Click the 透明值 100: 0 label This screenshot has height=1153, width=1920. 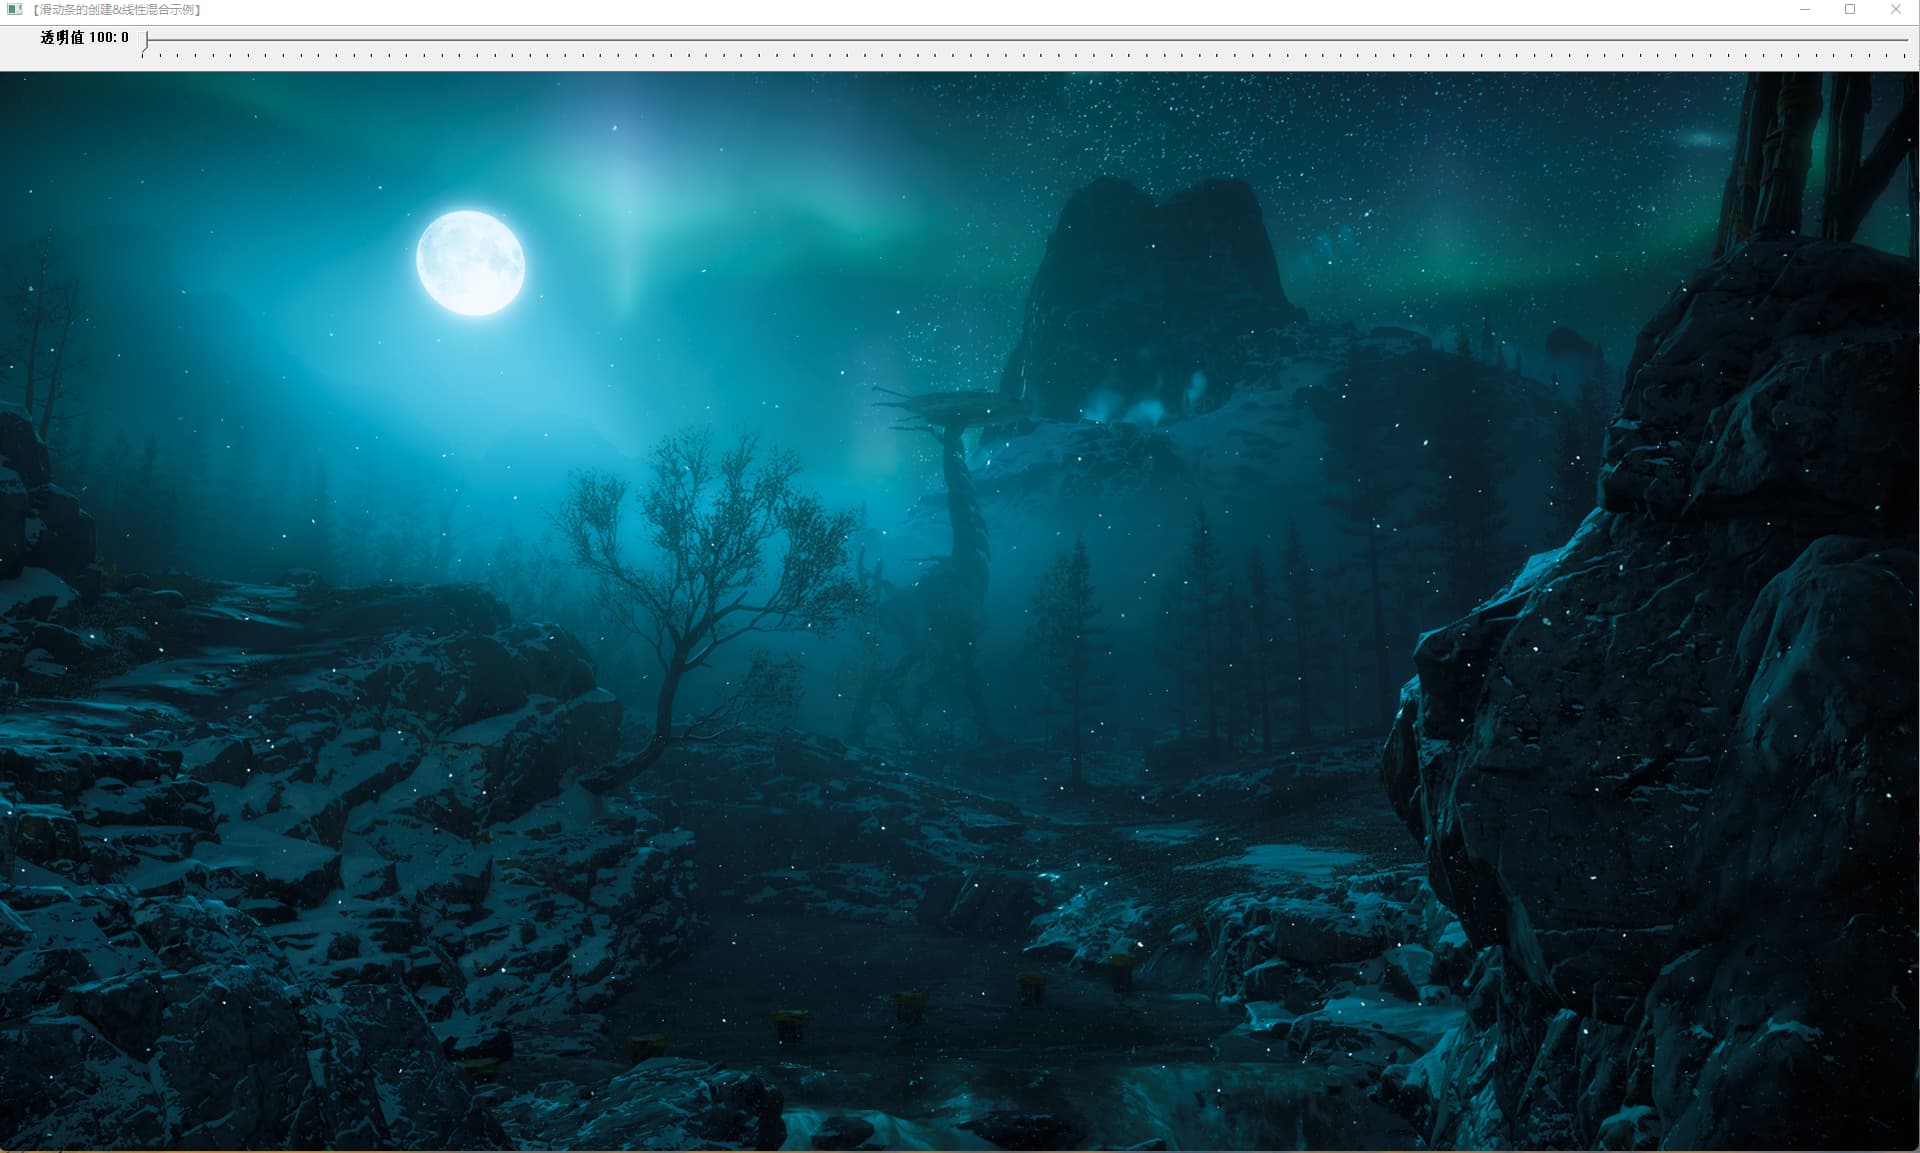coord(85,38)
